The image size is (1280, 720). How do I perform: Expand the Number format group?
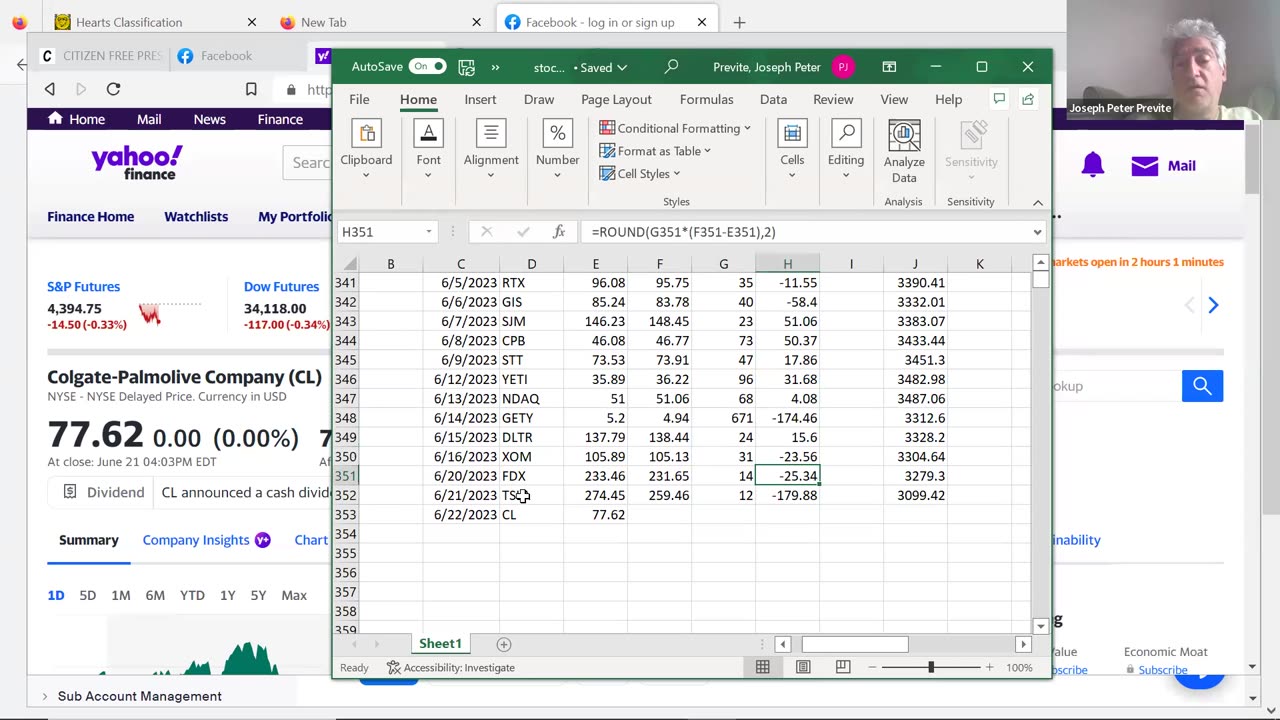[557, 150]
